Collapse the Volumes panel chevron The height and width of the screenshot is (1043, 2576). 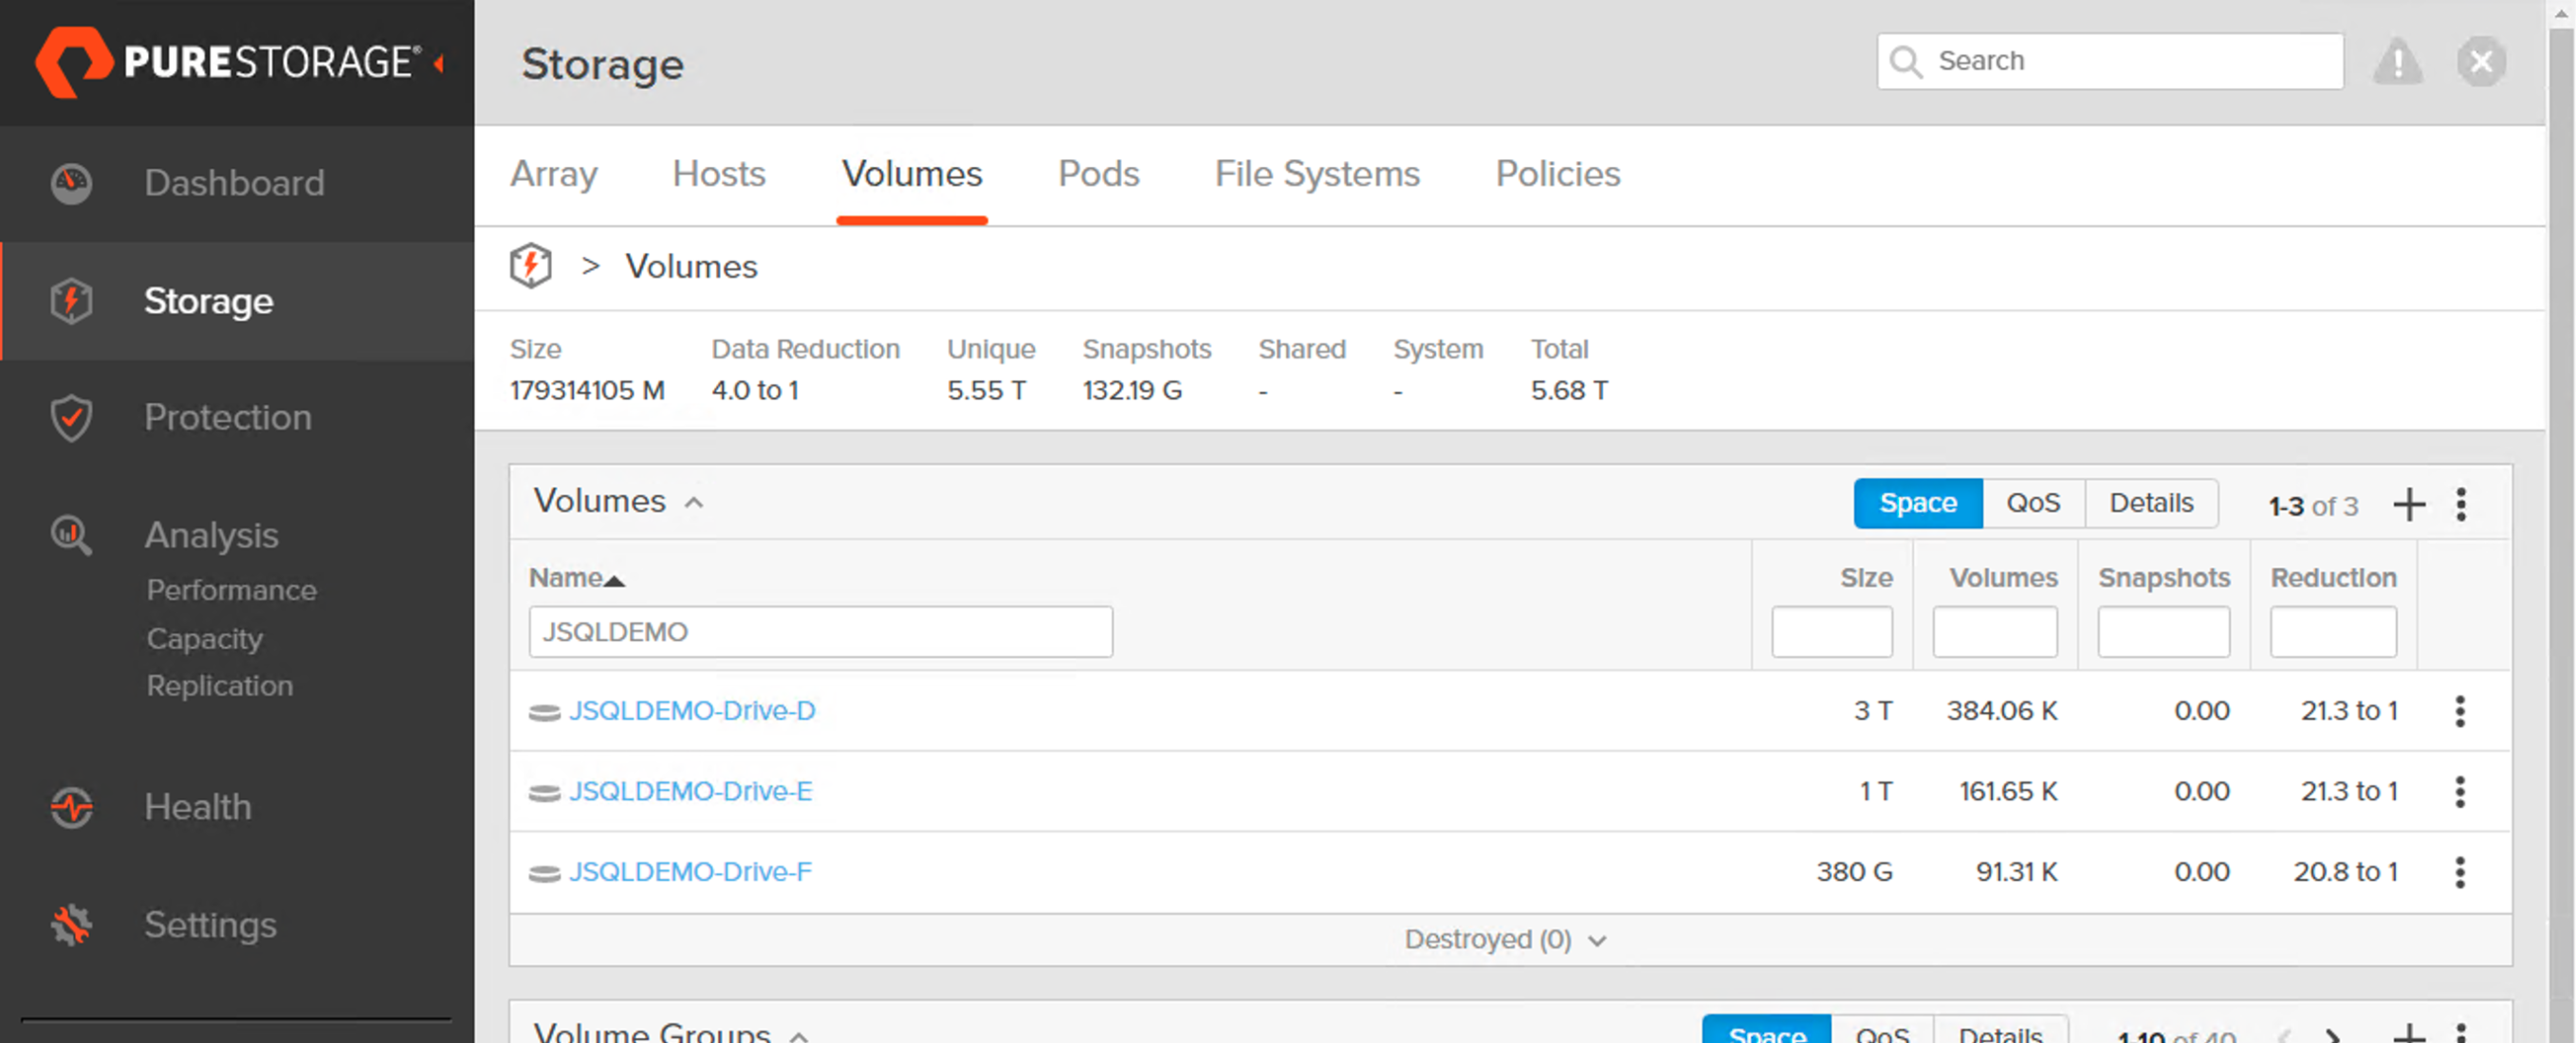coord(694,503)
